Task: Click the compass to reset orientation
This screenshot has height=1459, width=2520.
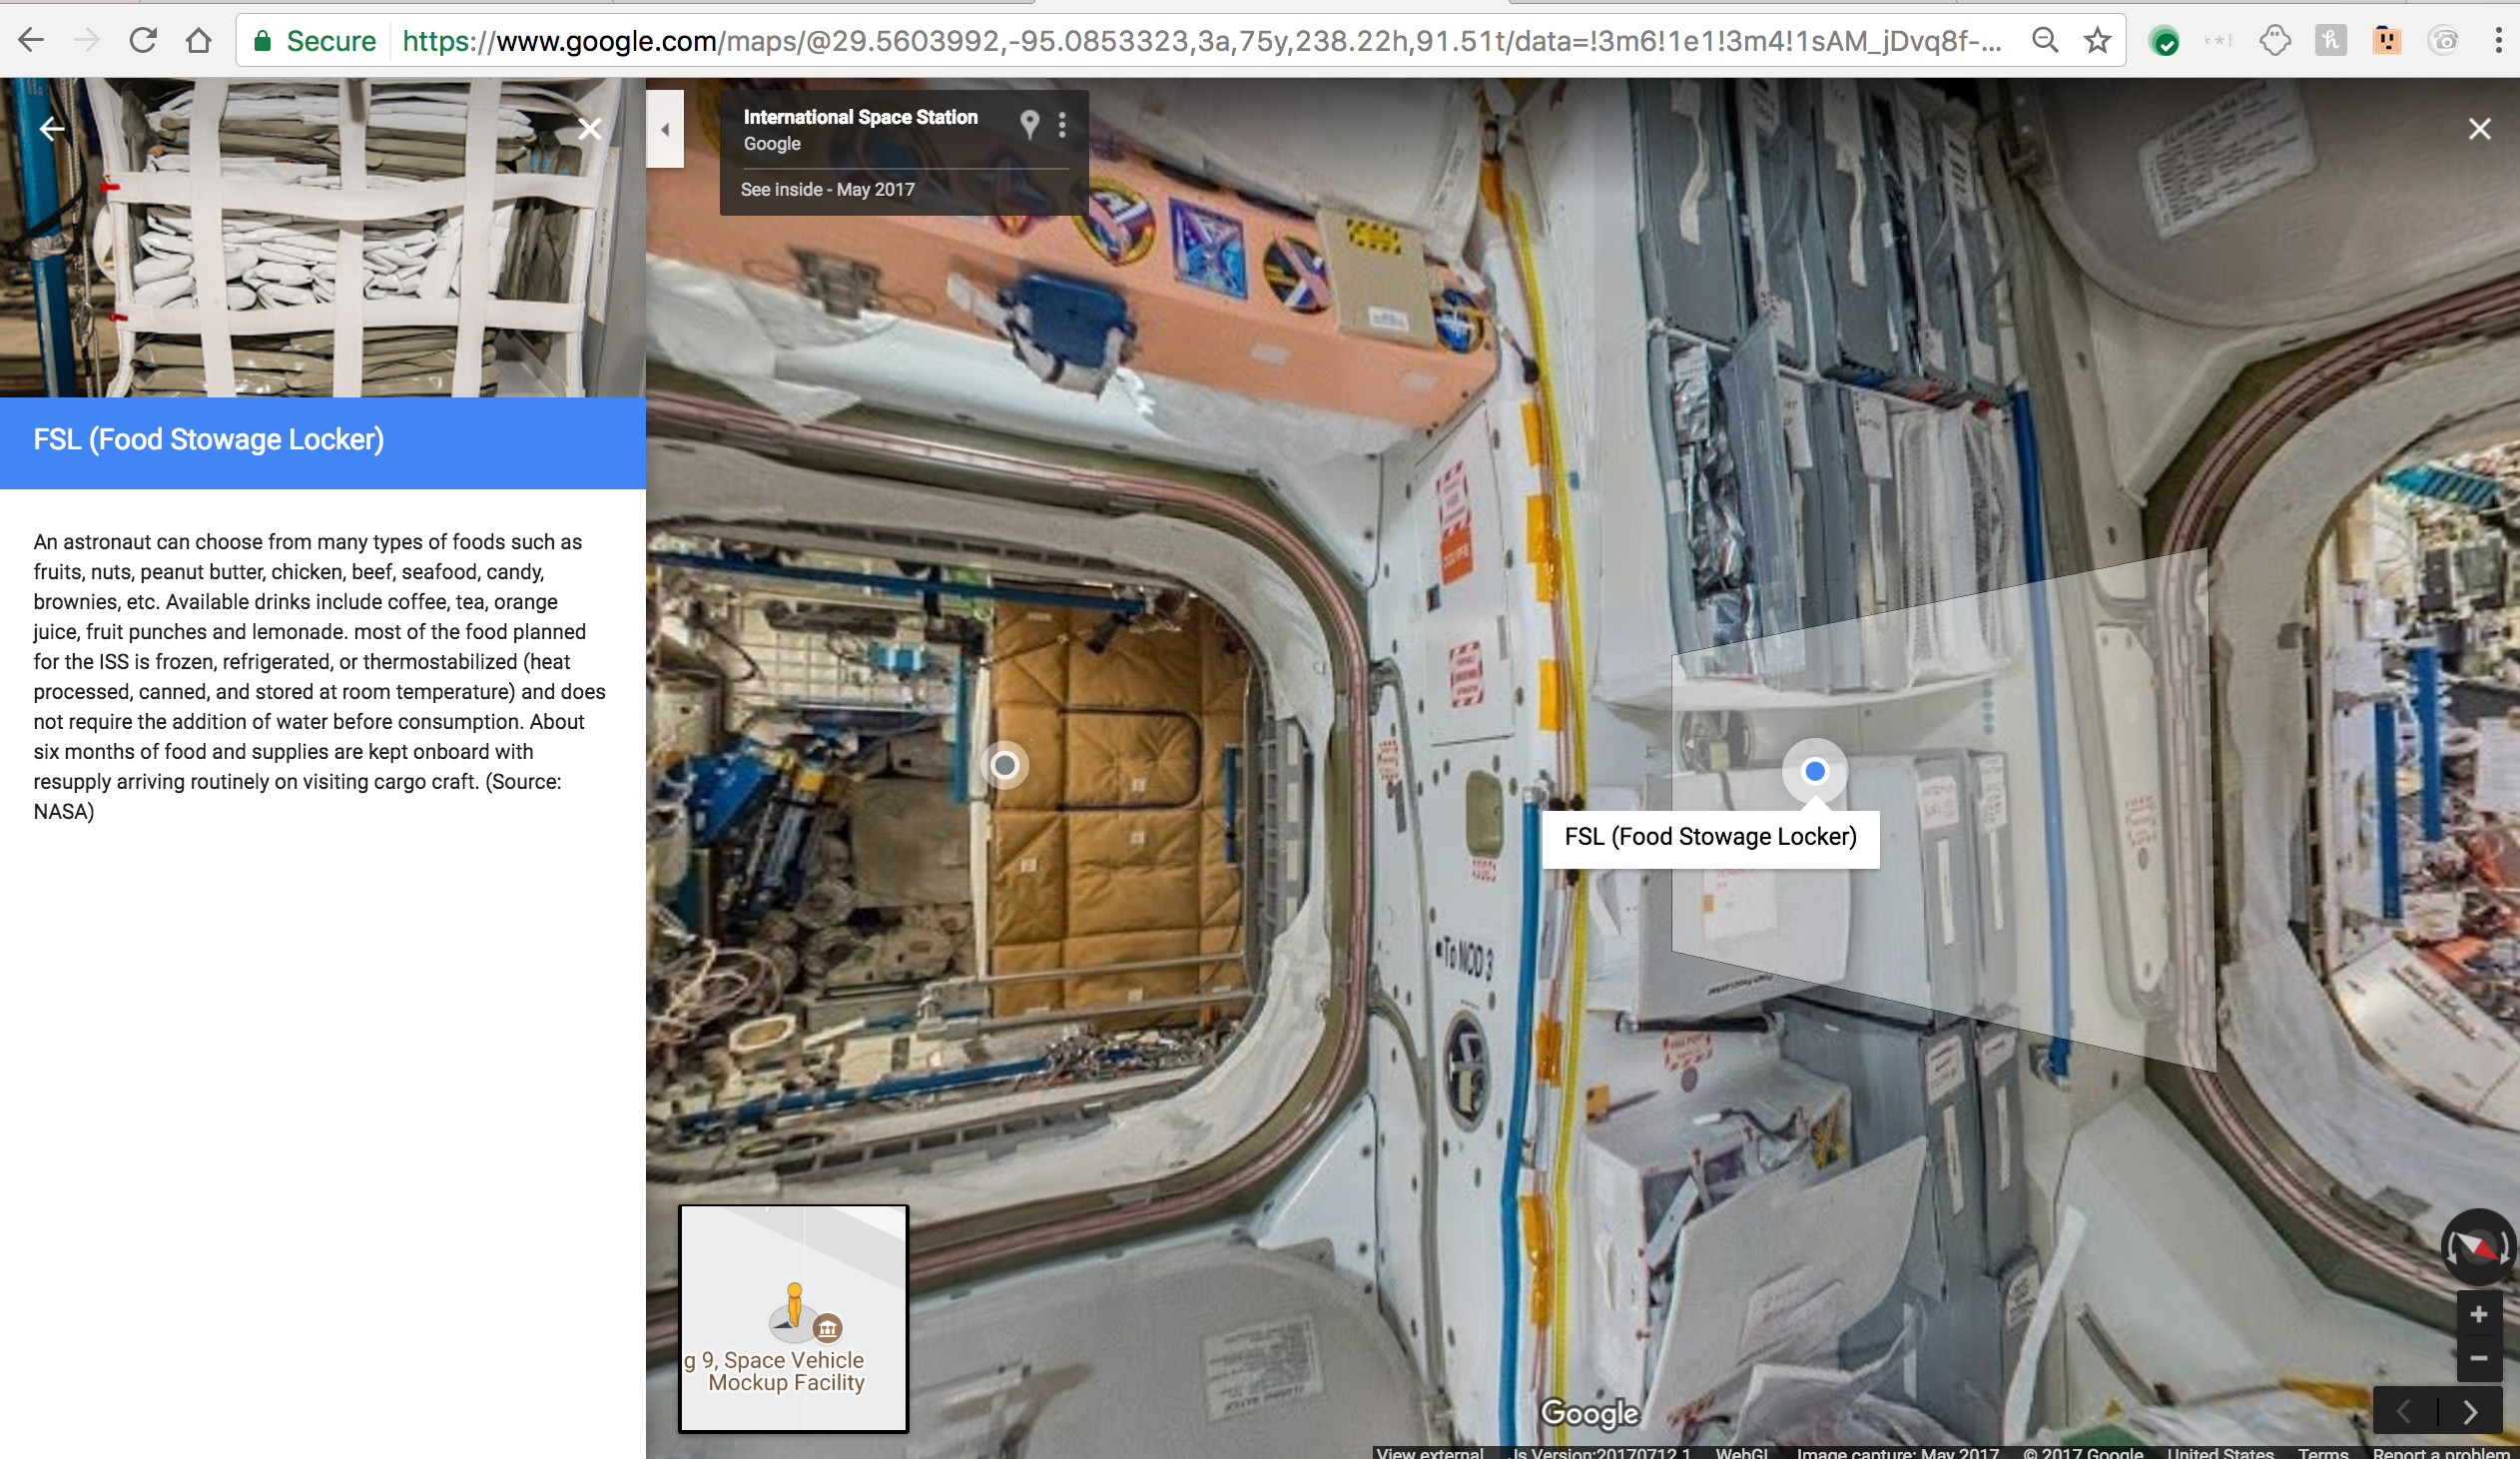Action: click(2477, 1246)
